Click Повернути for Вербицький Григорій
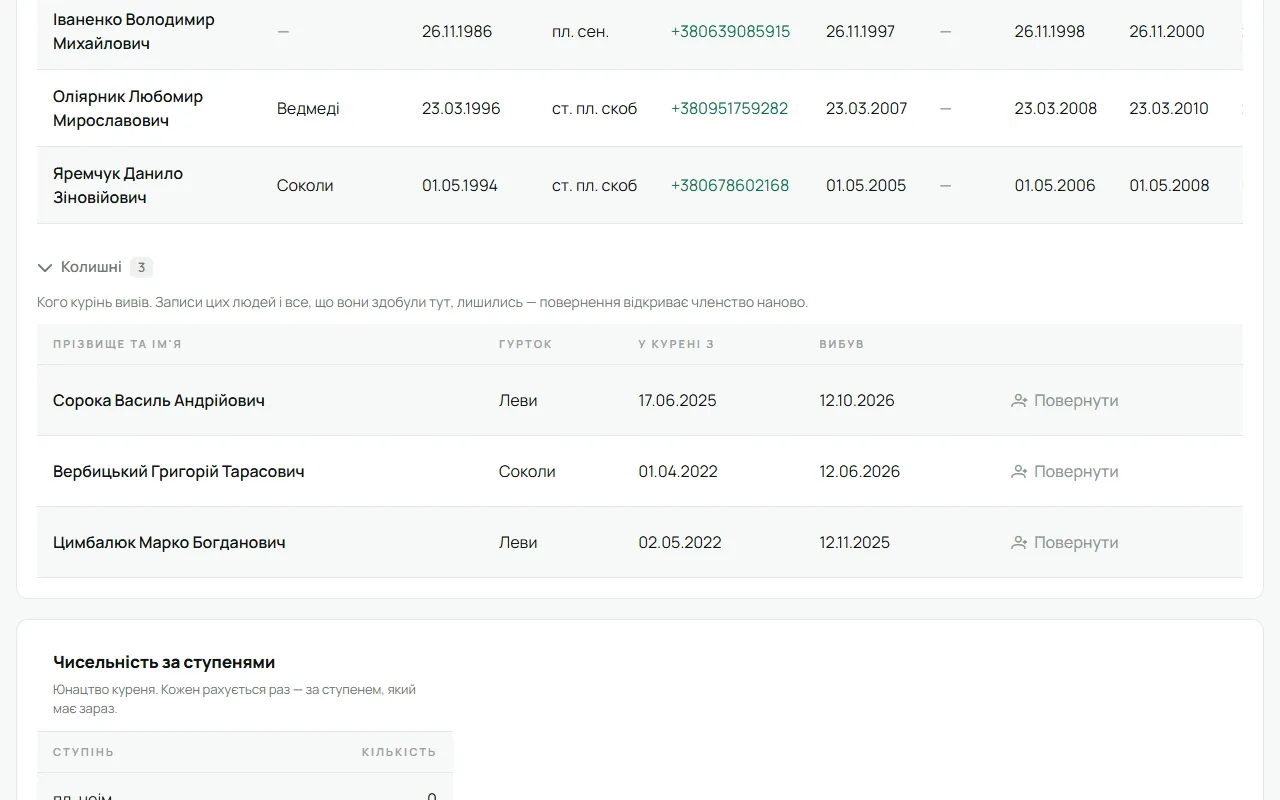The height and width of the screenshot is (800, 1280). (1065, 471)
